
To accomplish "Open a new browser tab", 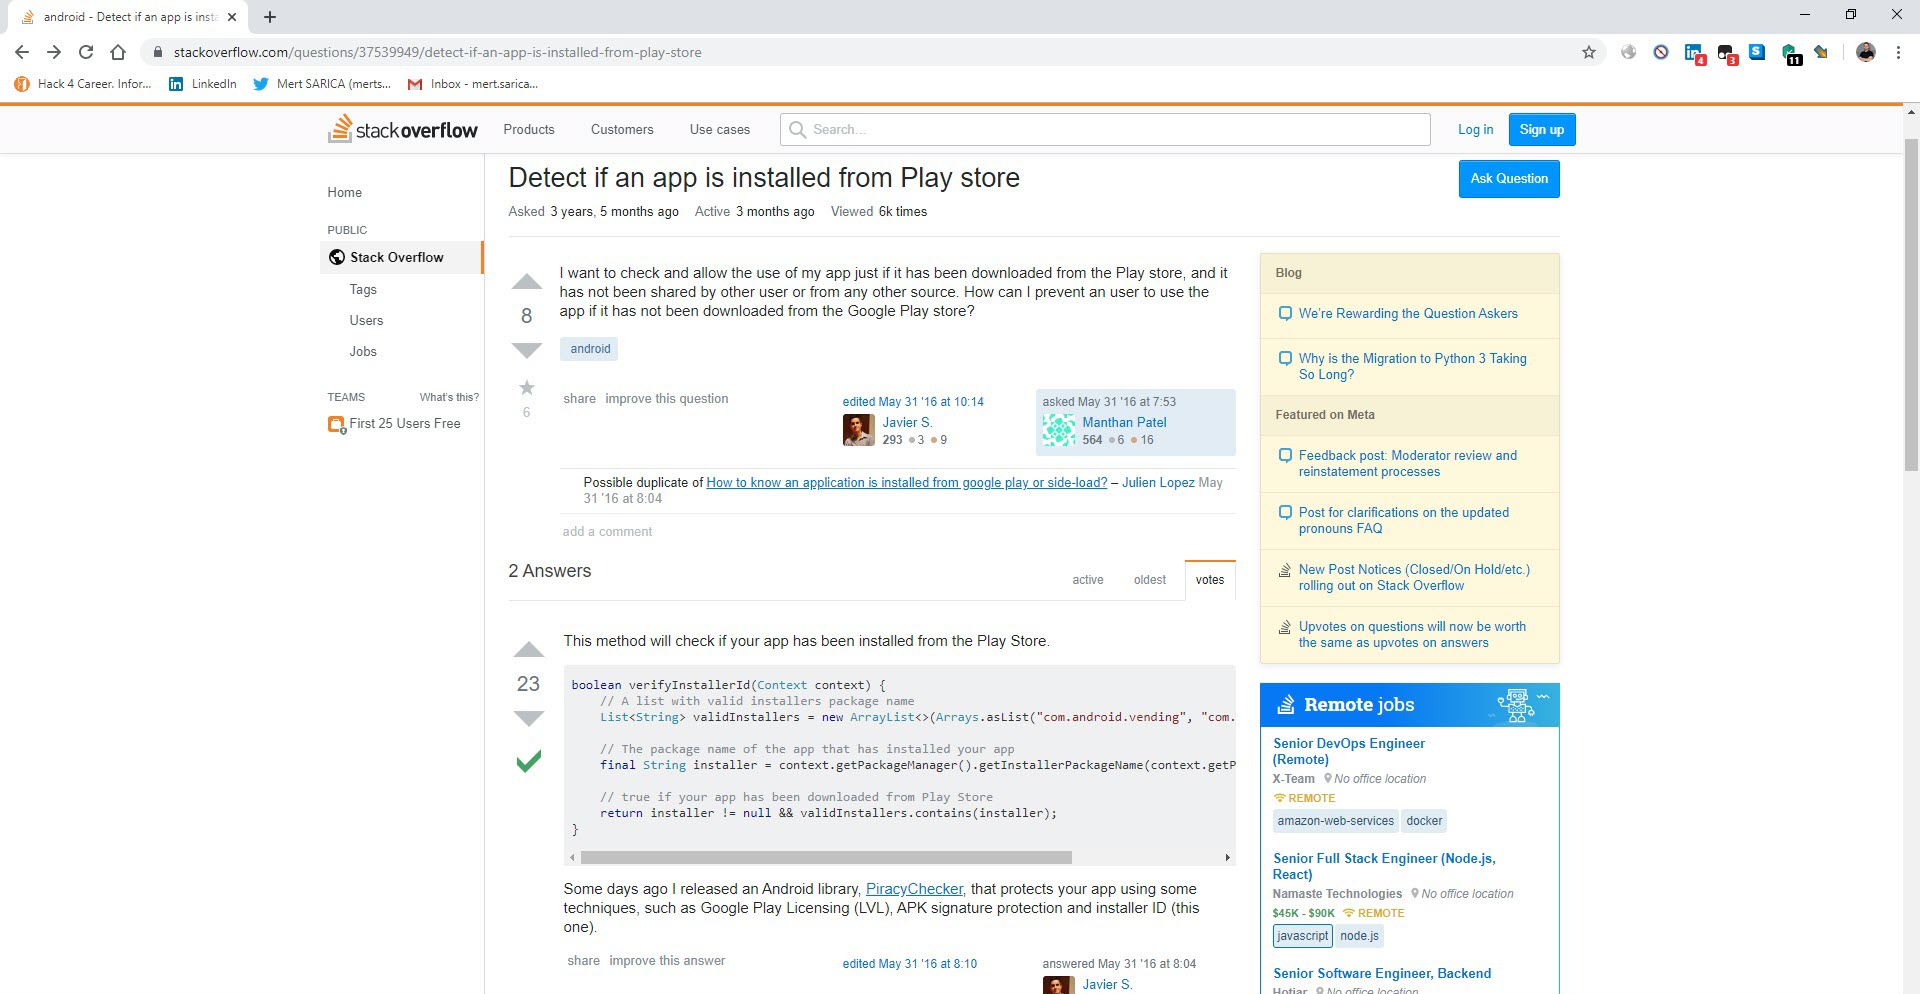I will pyautogui.click(x=270, y=17).
